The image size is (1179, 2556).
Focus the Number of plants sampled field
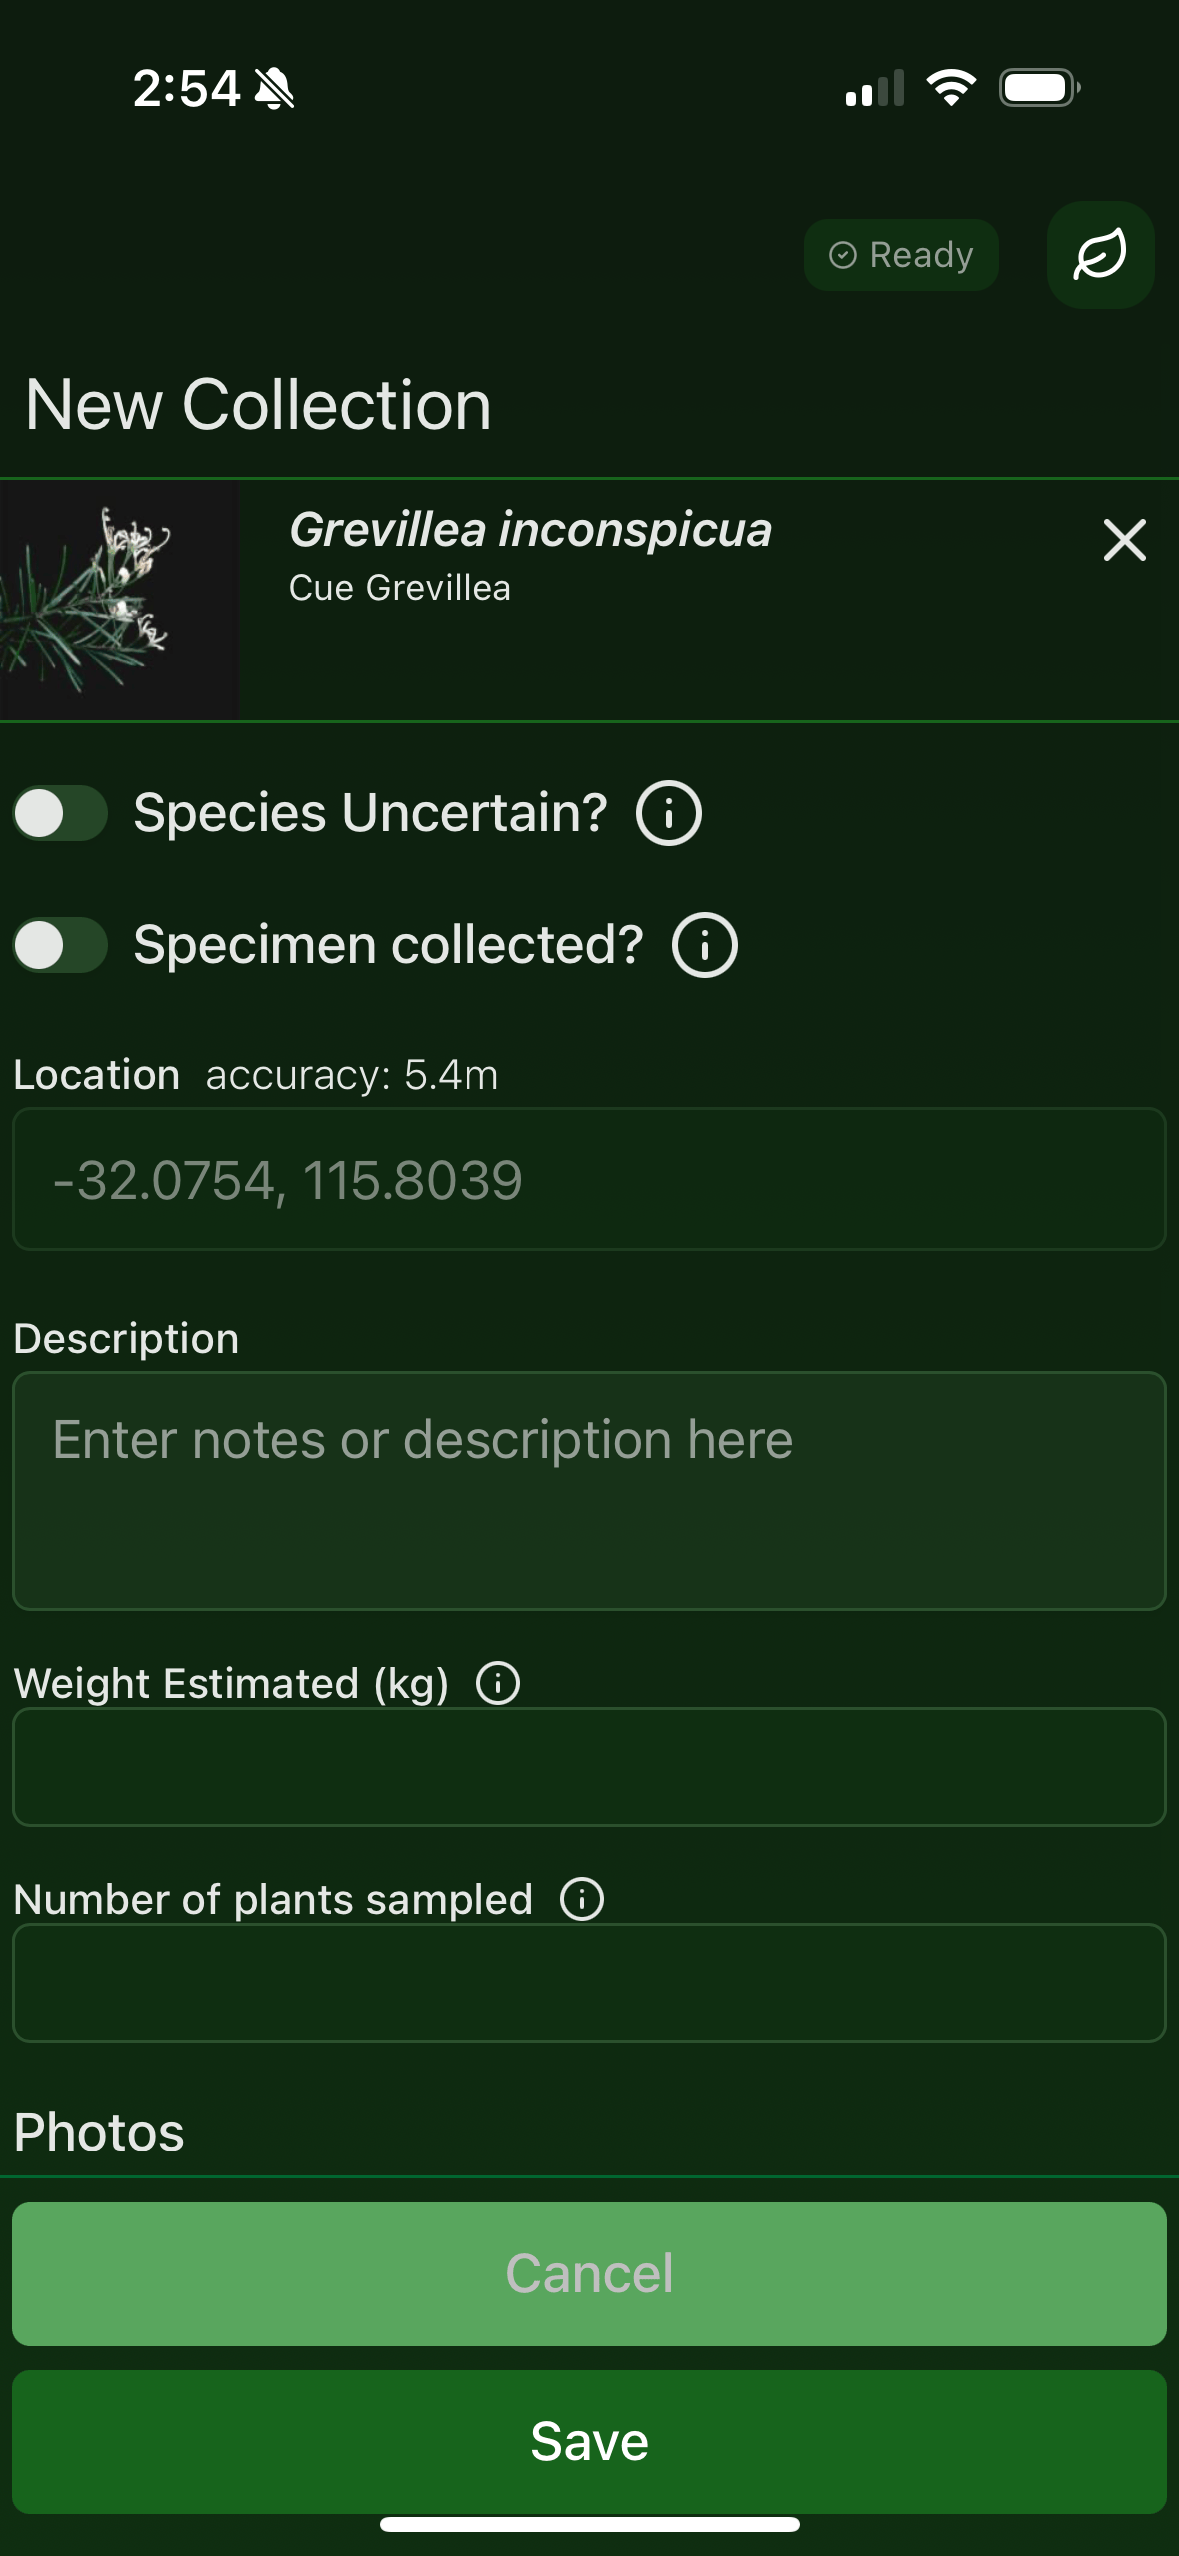click(589, 1983)
